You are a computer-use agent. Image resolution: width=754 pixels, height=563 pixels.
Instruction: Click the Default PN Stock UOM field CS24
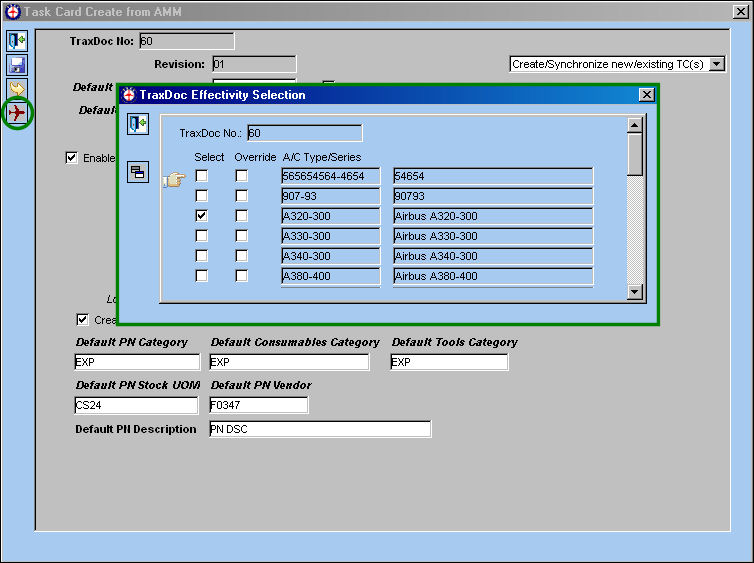click(136, 405)
